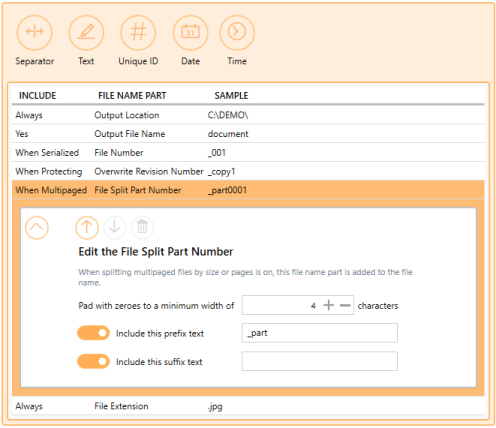Click the prefix text field containing _part

(320, 333)
